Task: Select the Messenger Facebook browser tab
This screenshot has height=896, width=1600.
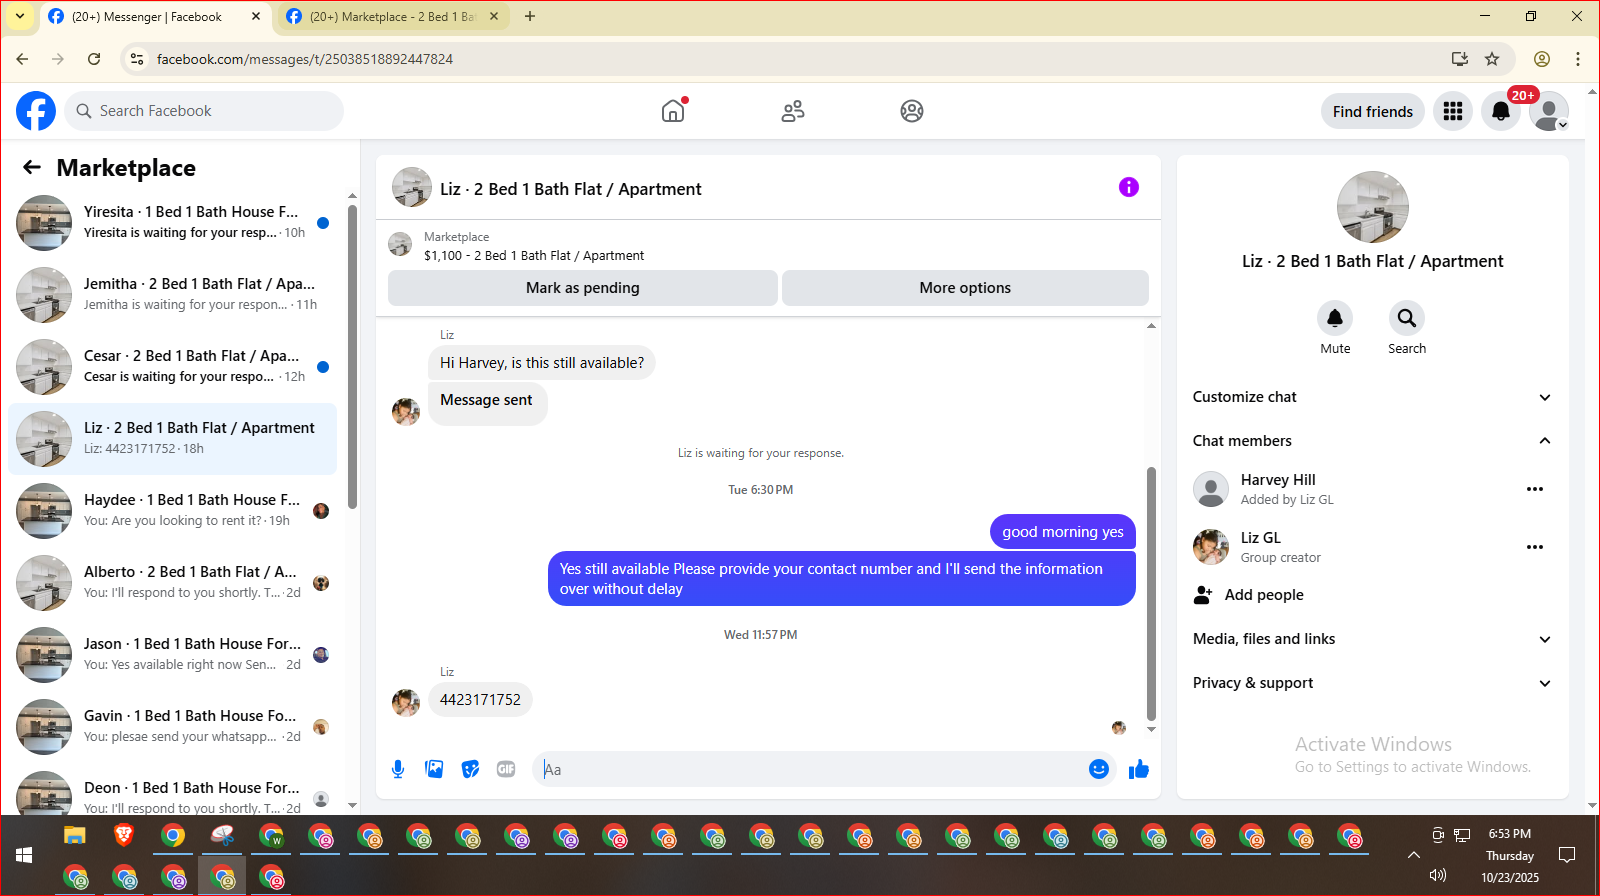Action: coord(155,16)
